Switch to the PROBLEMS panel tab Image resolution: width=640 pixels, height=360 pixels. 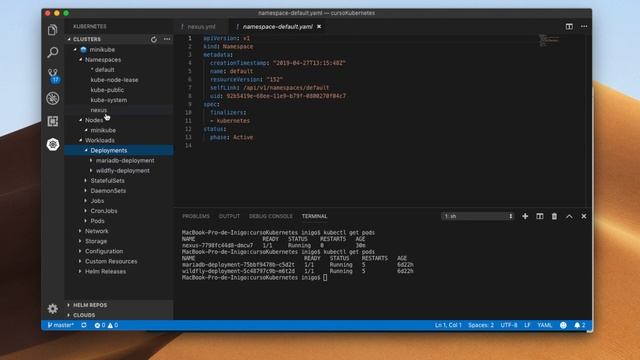196,216
